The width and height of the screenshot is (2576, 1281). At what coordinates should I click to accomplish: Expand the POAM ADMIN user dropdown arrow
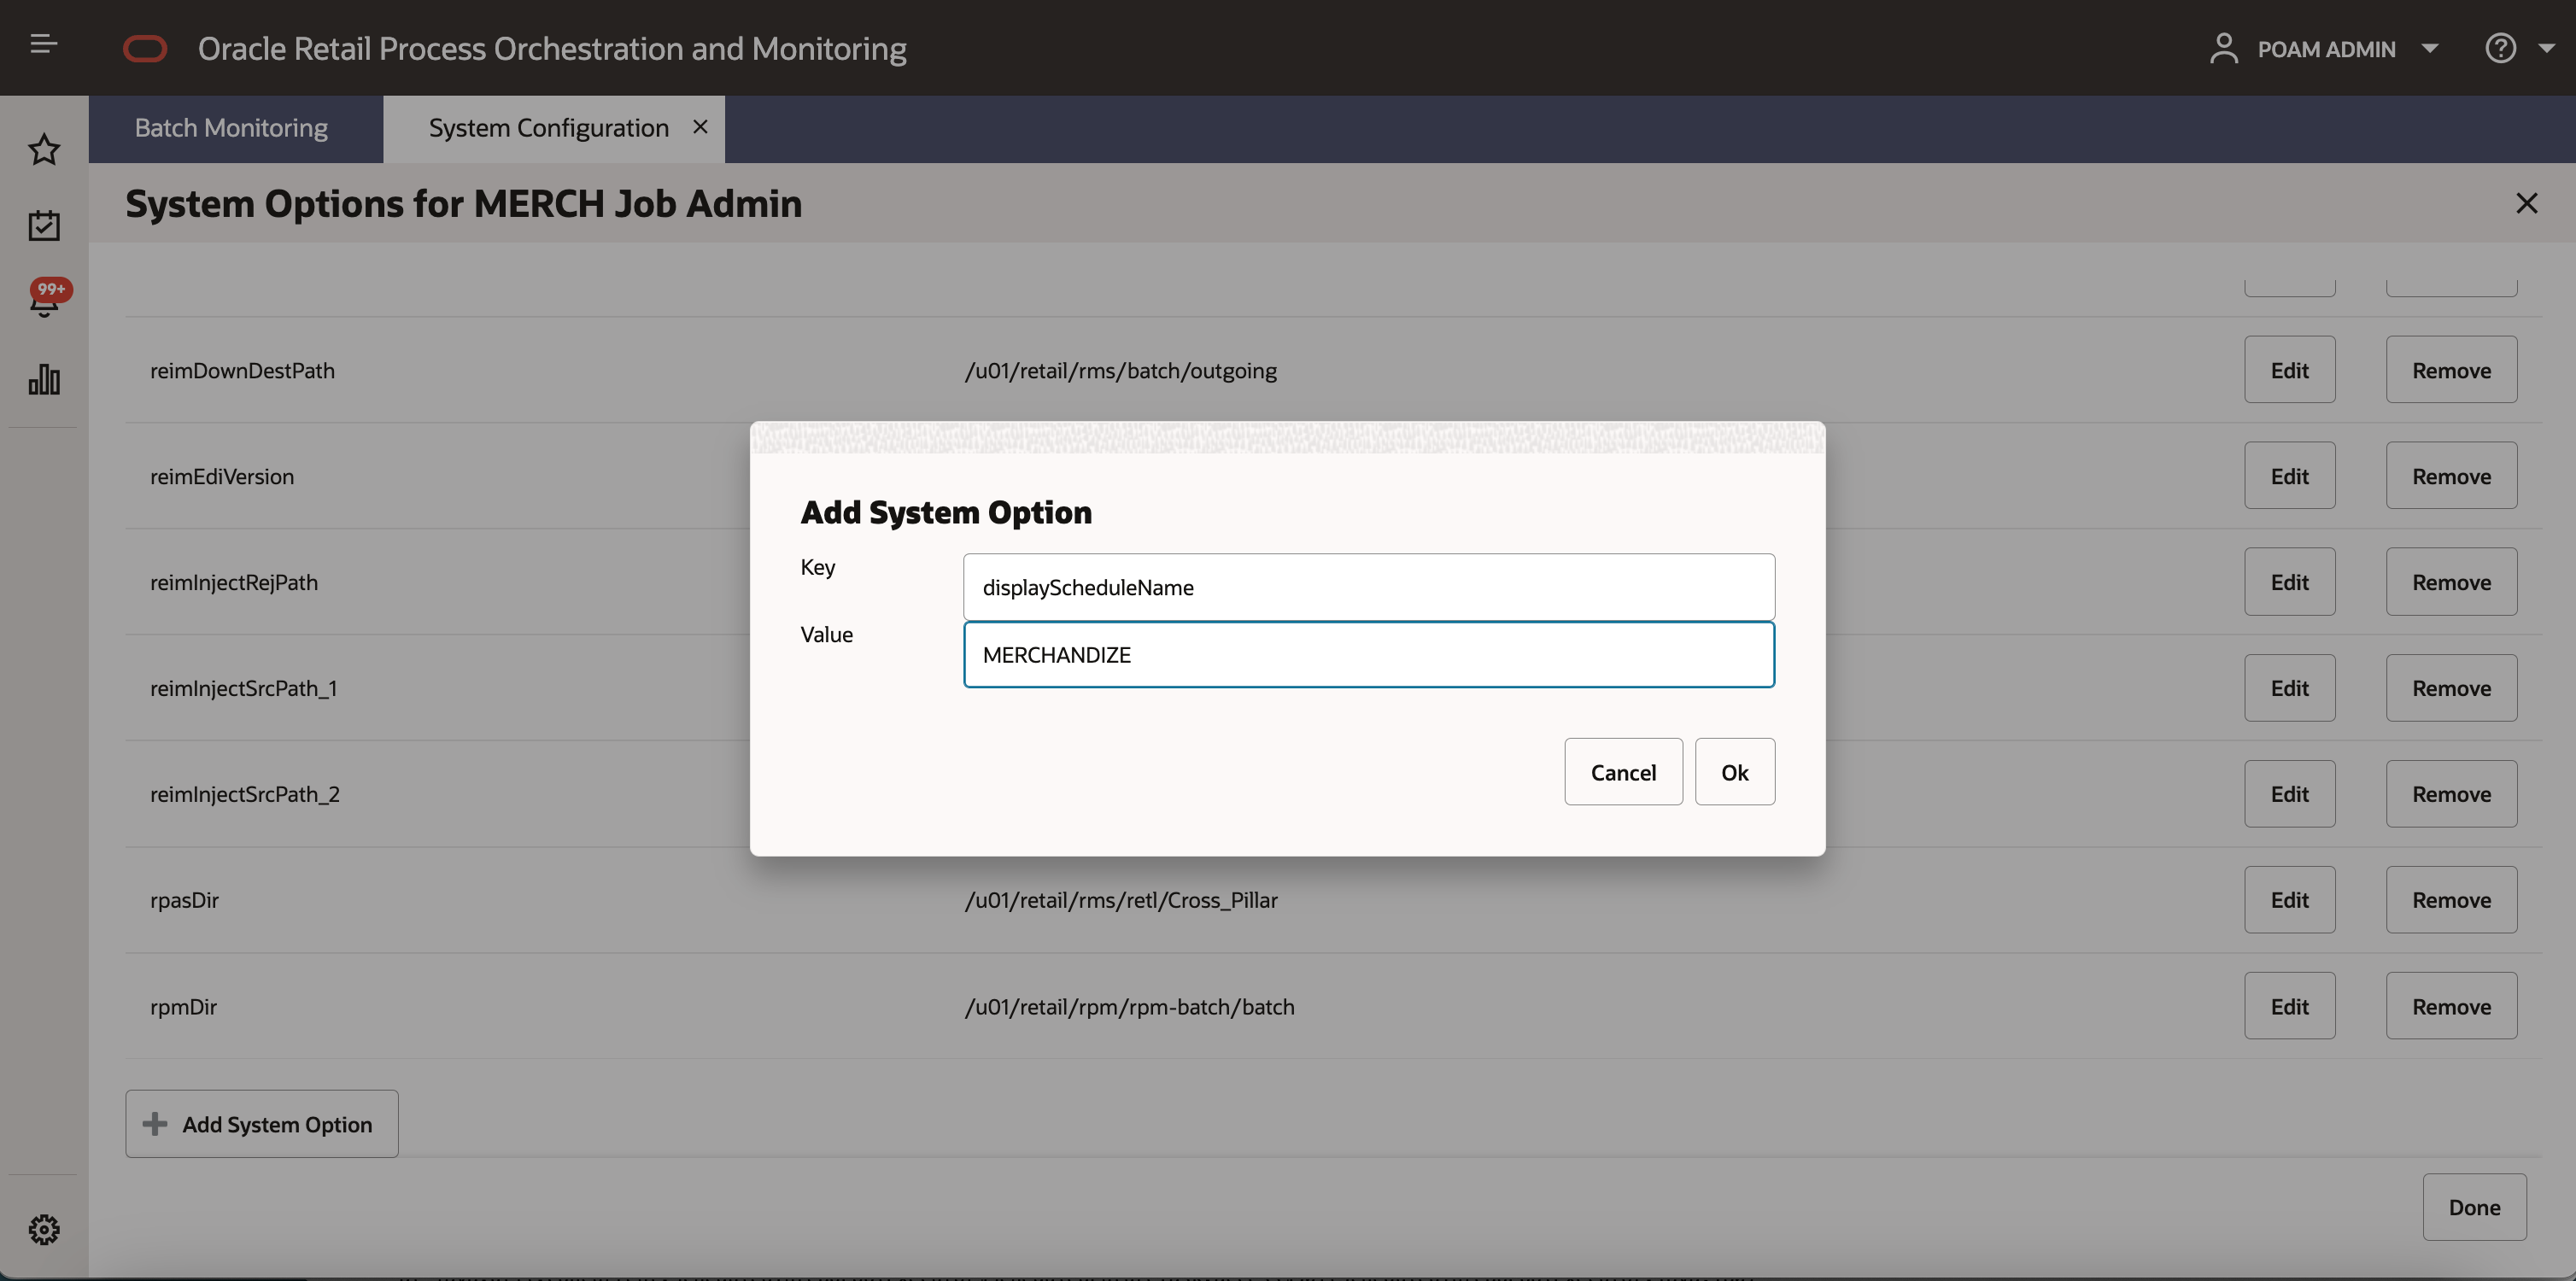pyautogui.click(x=2430, y=48)
